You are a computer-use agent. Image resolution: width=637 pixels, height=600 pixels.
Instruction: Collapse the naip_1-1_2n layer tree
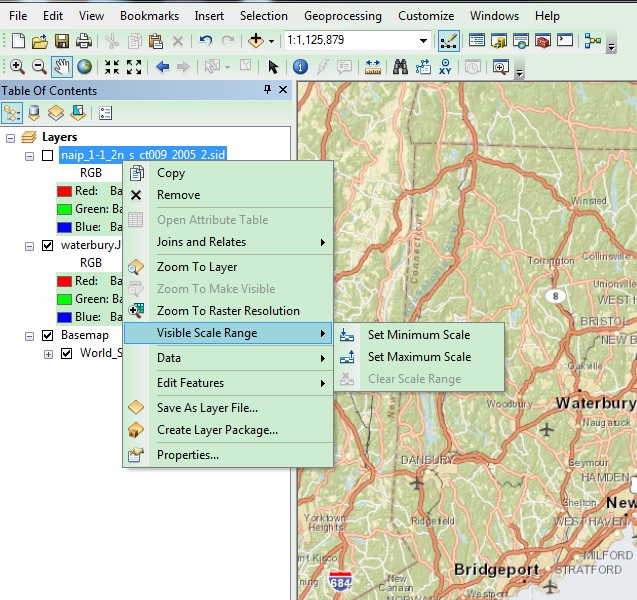29,156
